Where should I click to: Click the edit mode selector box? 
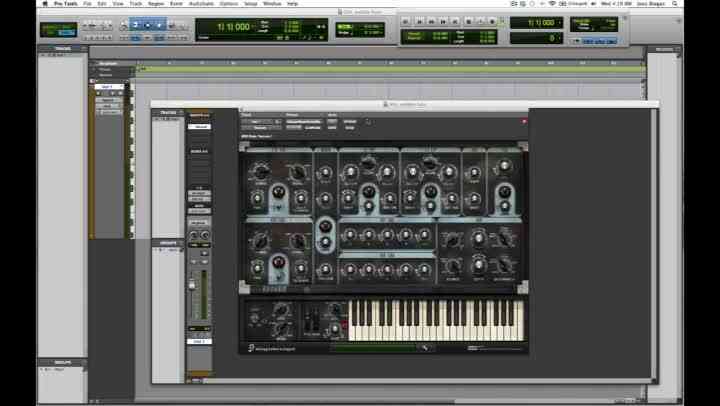pos(58,29)
